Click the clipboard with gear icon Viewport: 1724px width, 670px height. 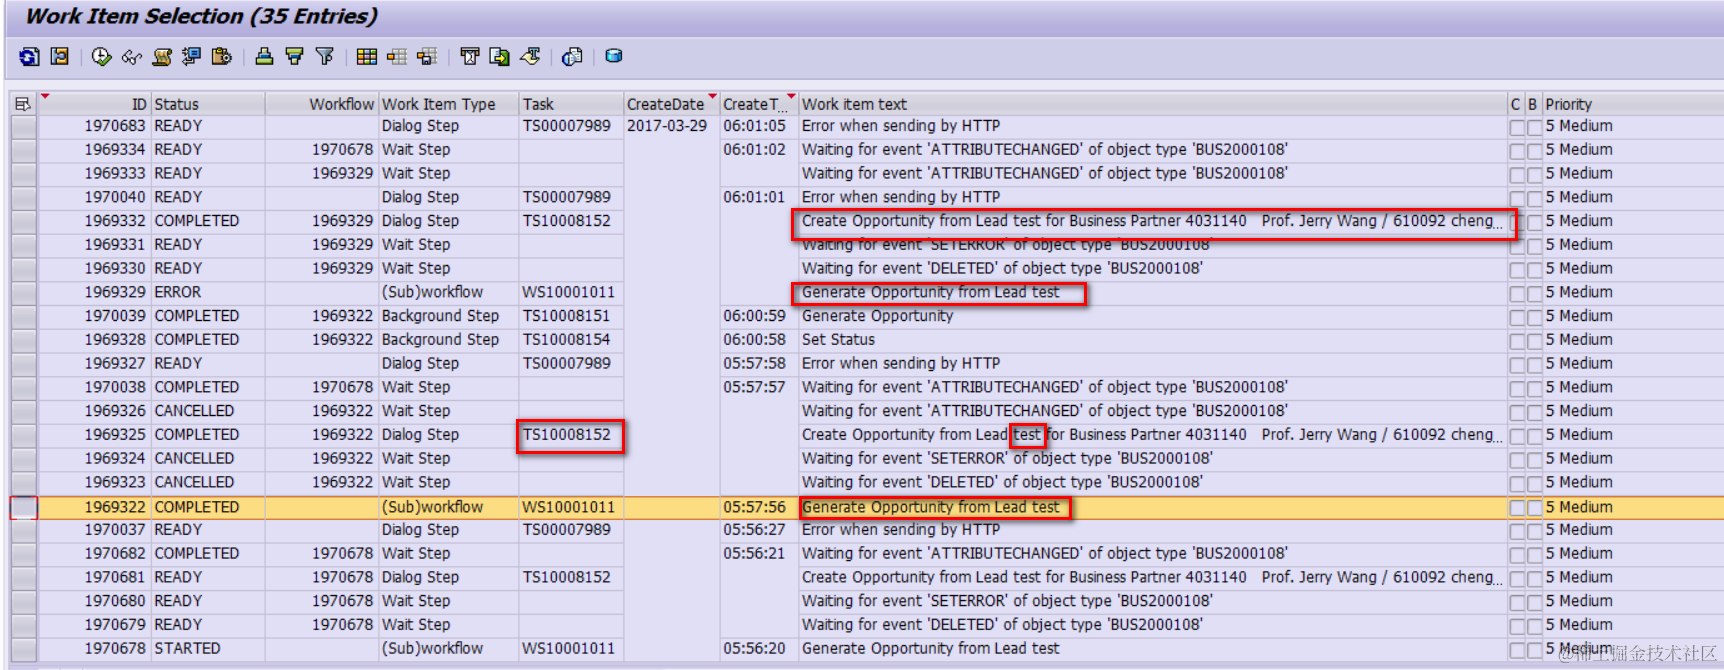(x=222, y=57)
